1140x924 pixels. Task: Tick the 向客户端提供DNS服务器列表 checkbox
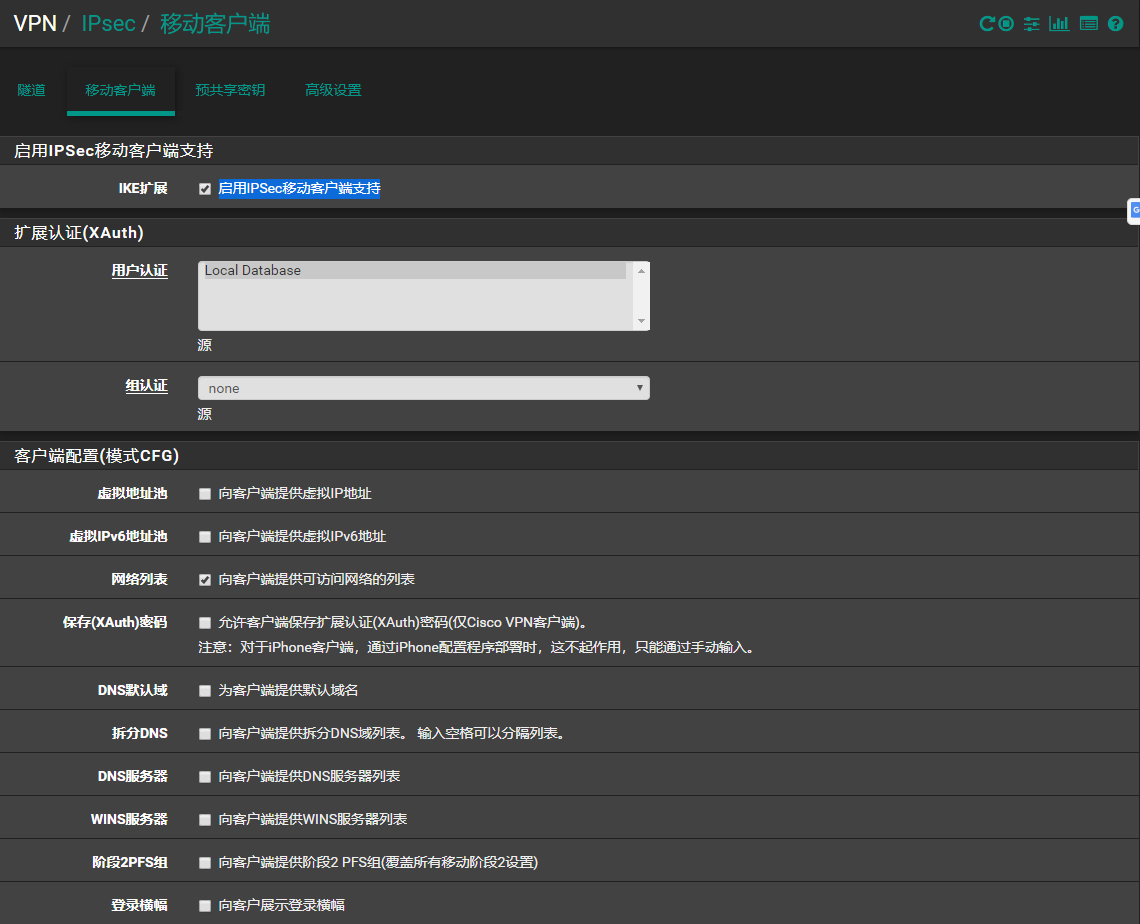(205, 777)
